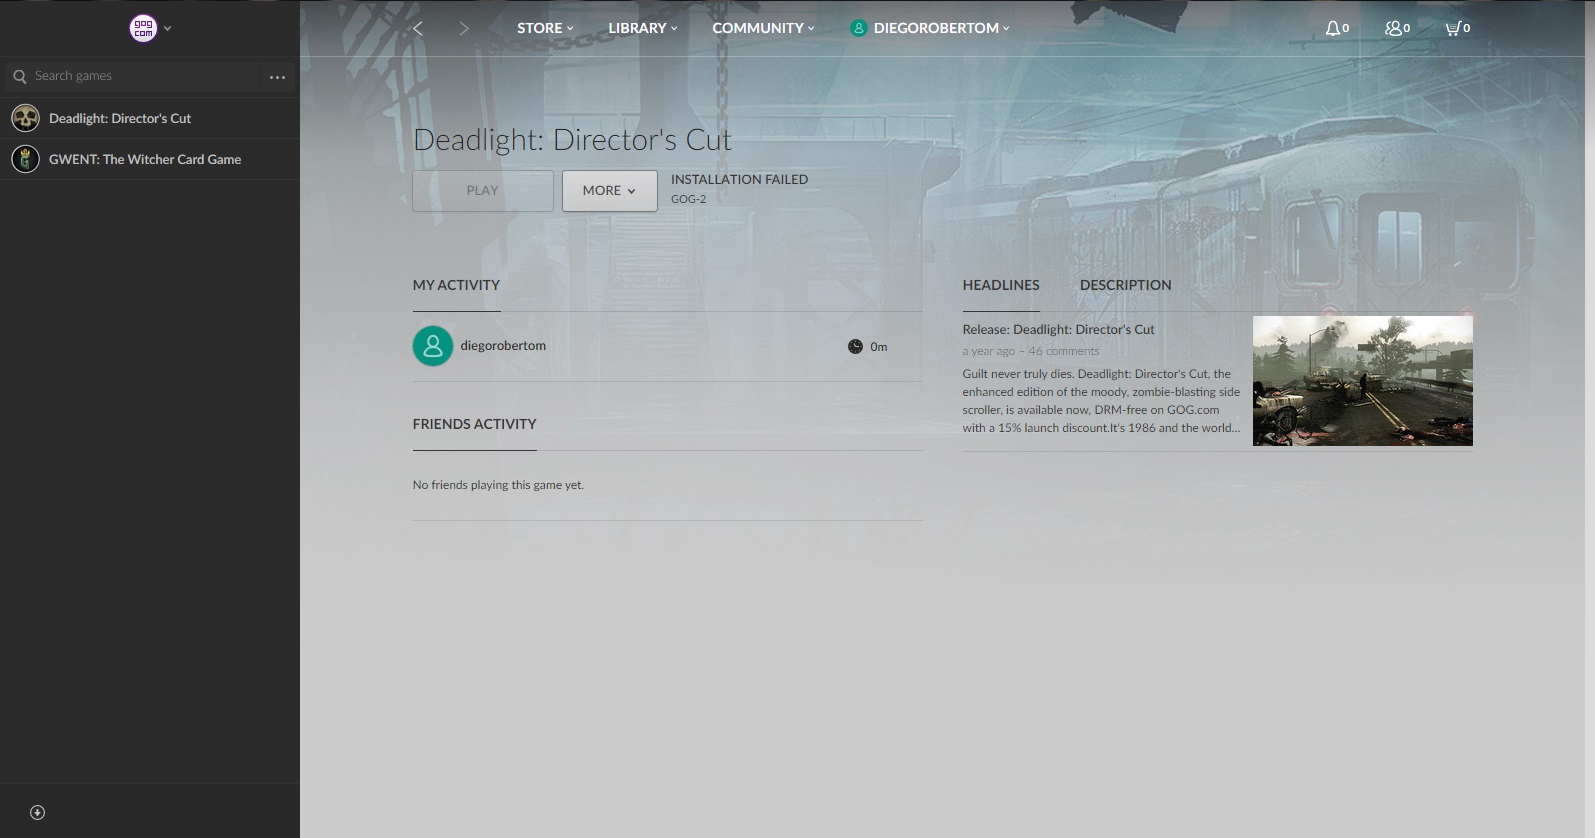
Task: Click '46 comments' under the headline
Action: tap(1063, 351)
